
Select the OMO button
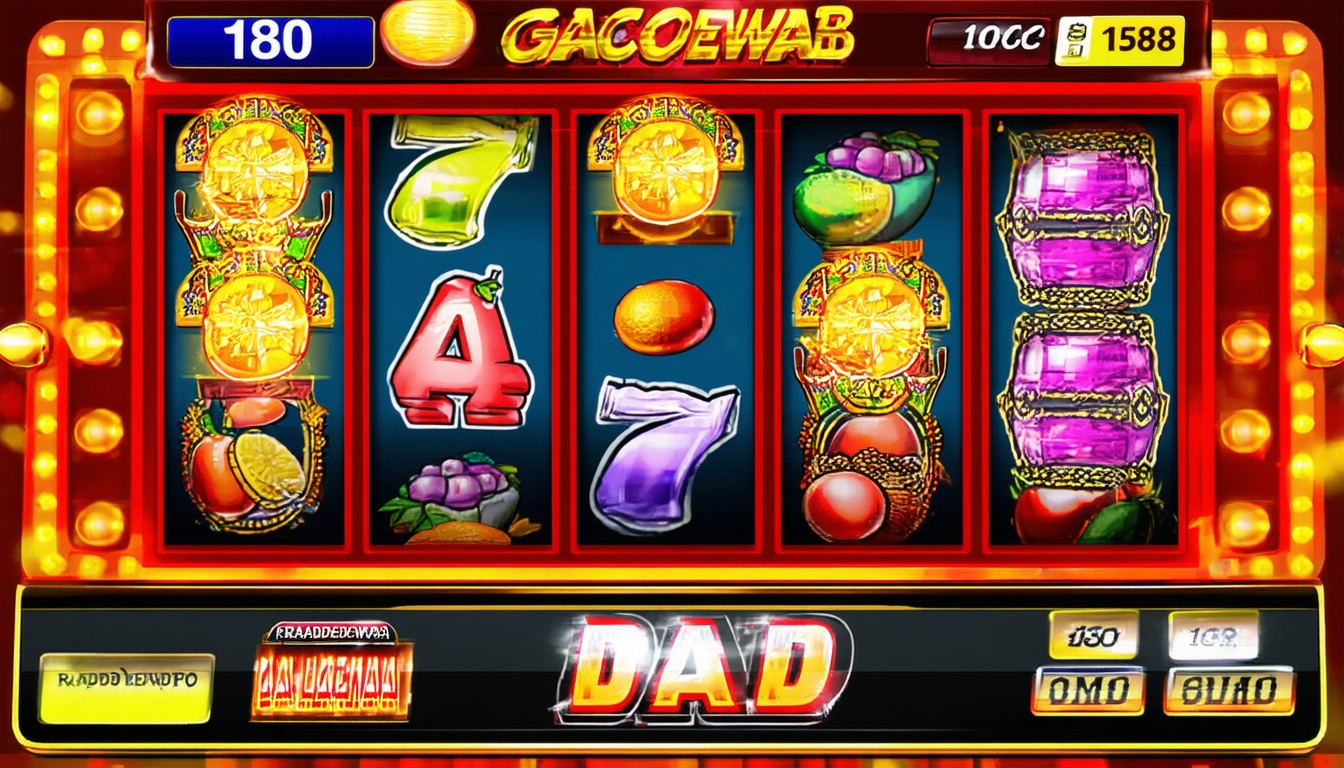(x=1087, y=691)
